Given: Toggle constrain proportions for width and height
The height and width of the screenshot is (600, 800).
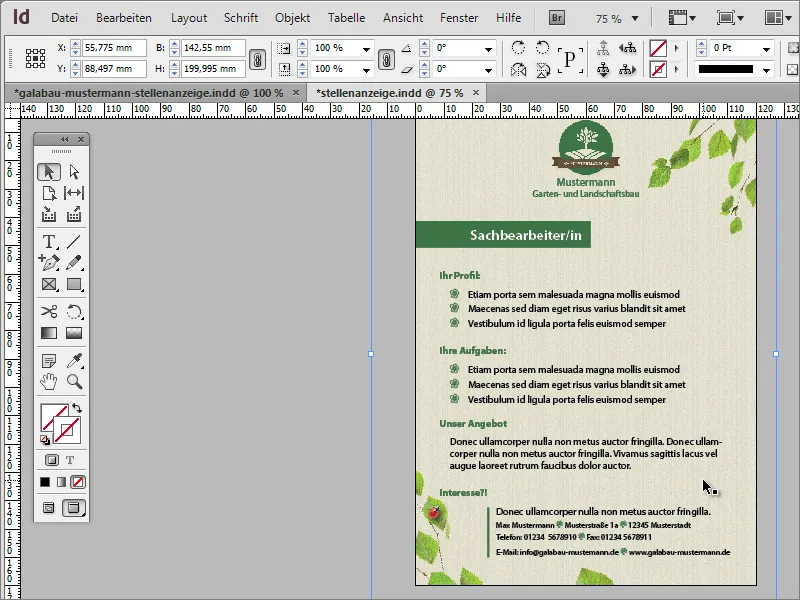Looking at the screenshot, I should pos(257,59).
